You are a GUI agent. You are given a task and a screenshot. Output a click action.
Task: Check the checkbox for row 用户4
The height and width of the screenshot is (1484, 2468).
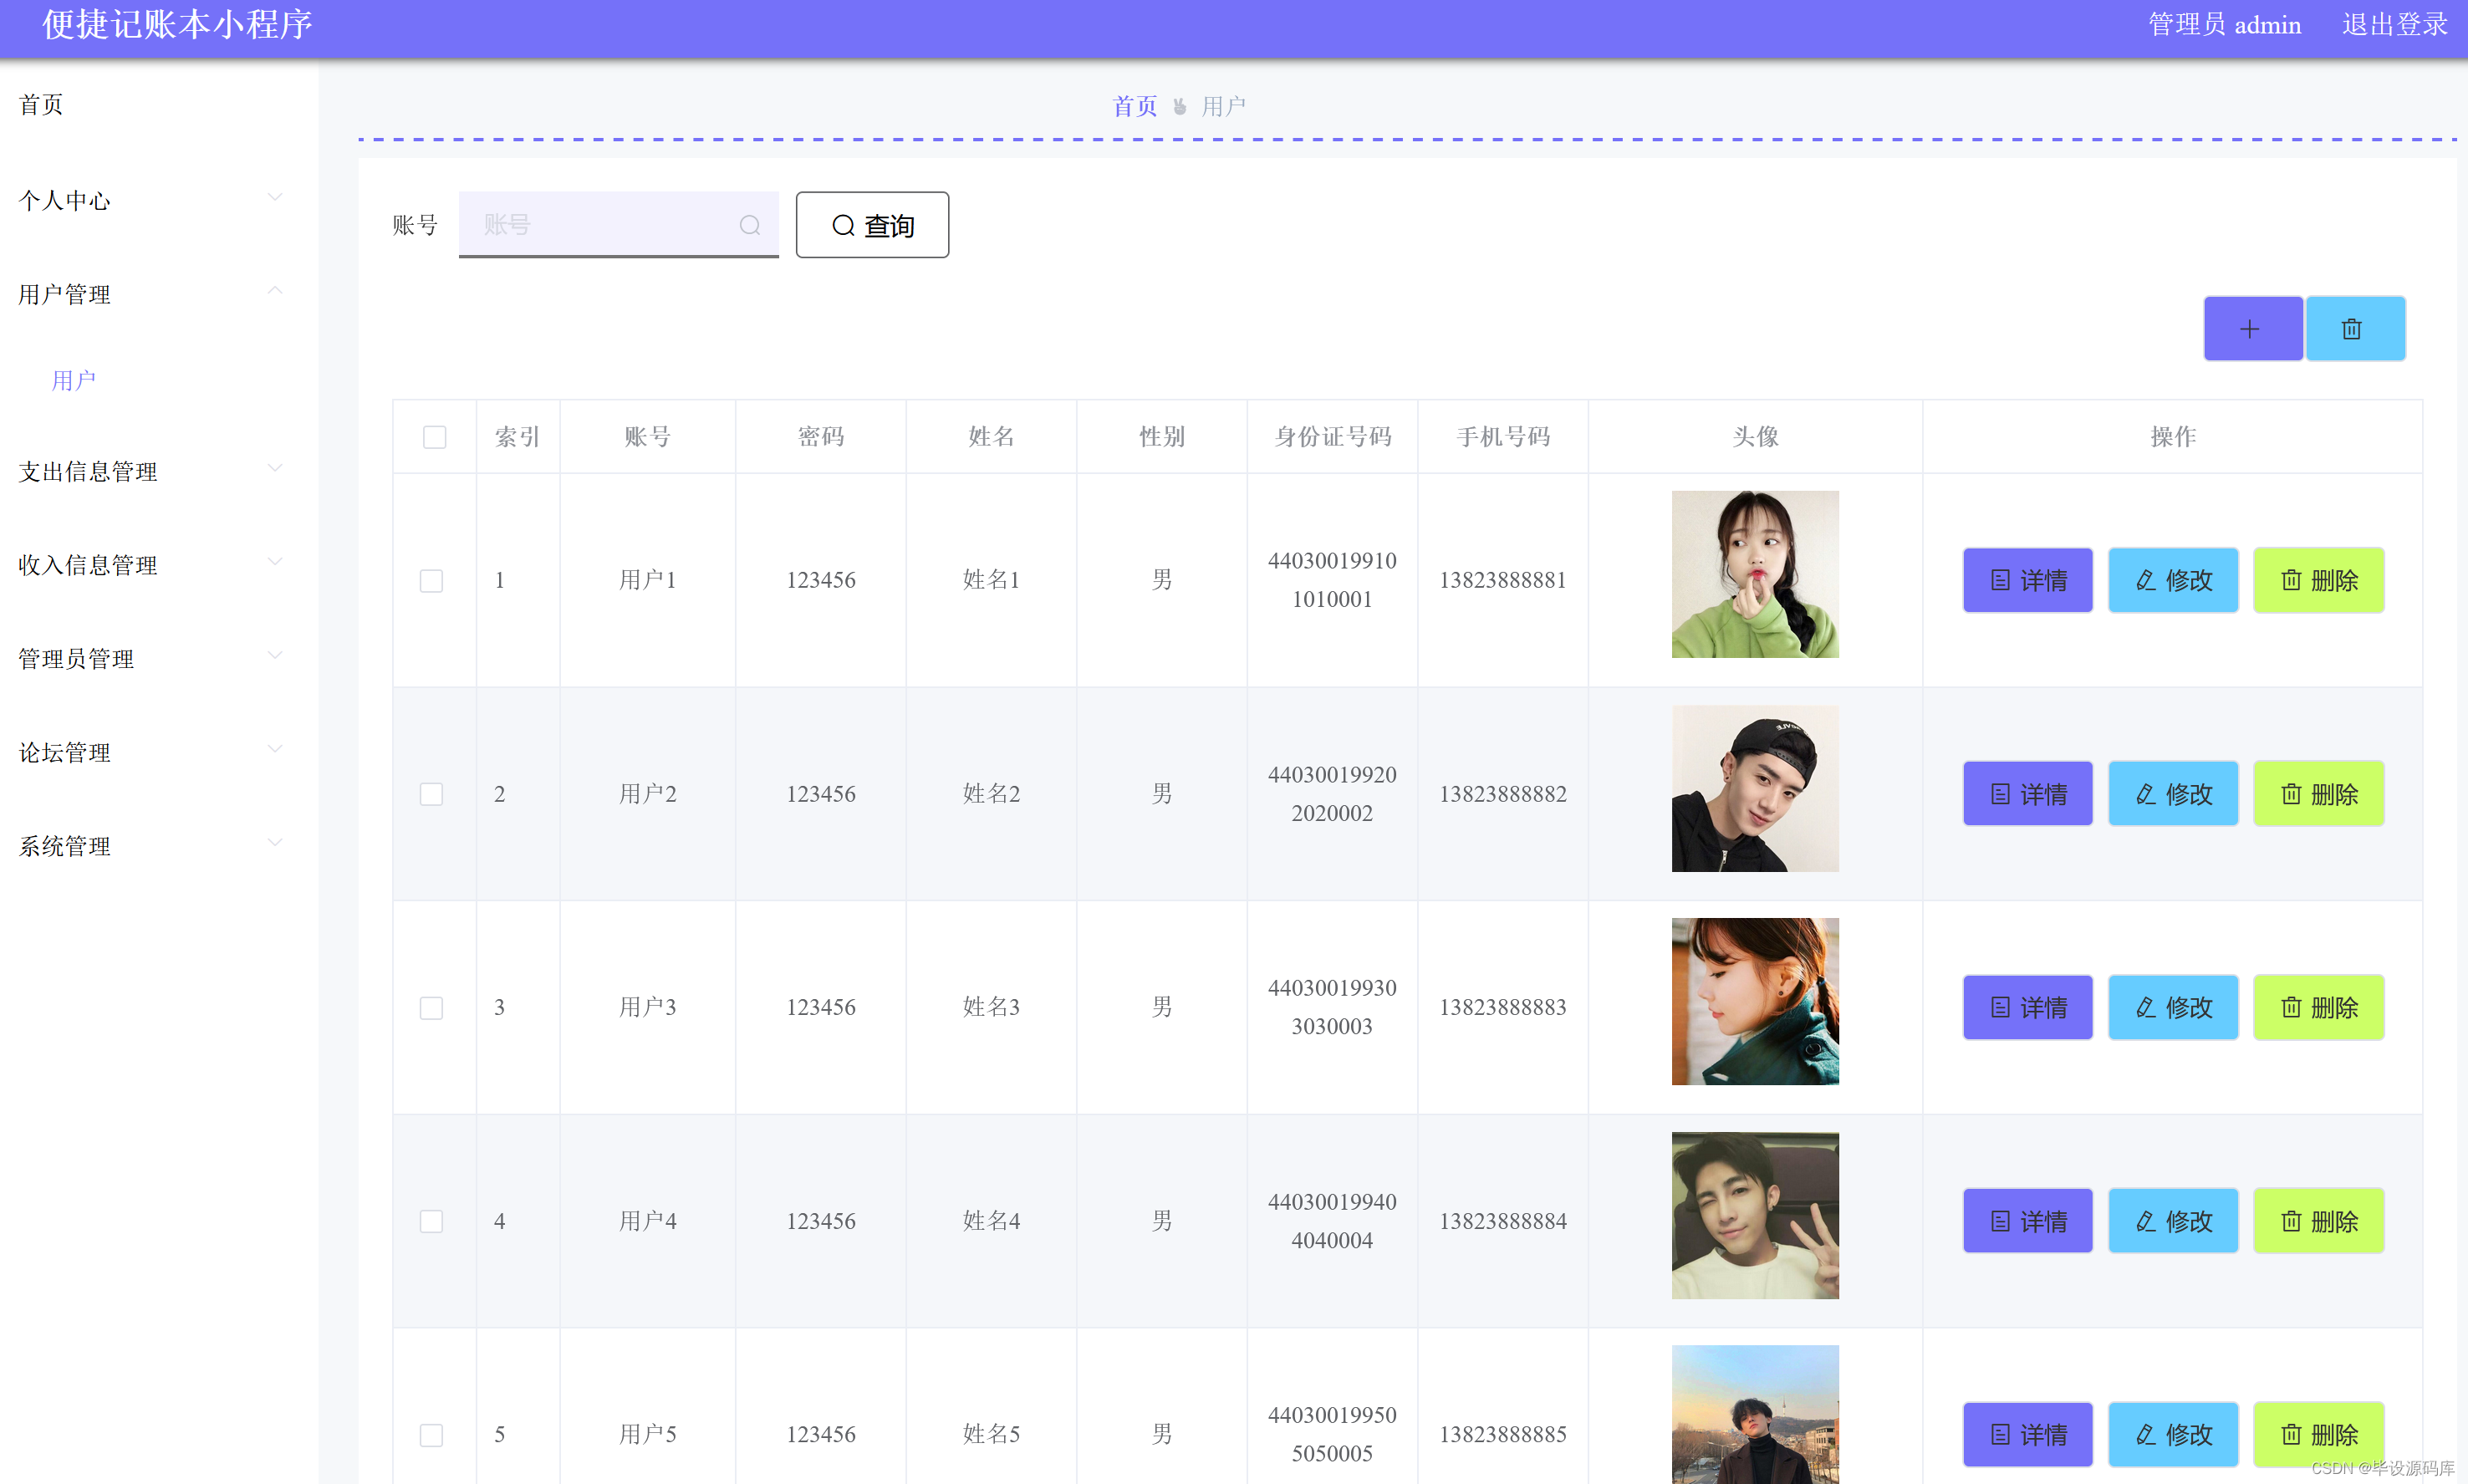pos(431,1221)
